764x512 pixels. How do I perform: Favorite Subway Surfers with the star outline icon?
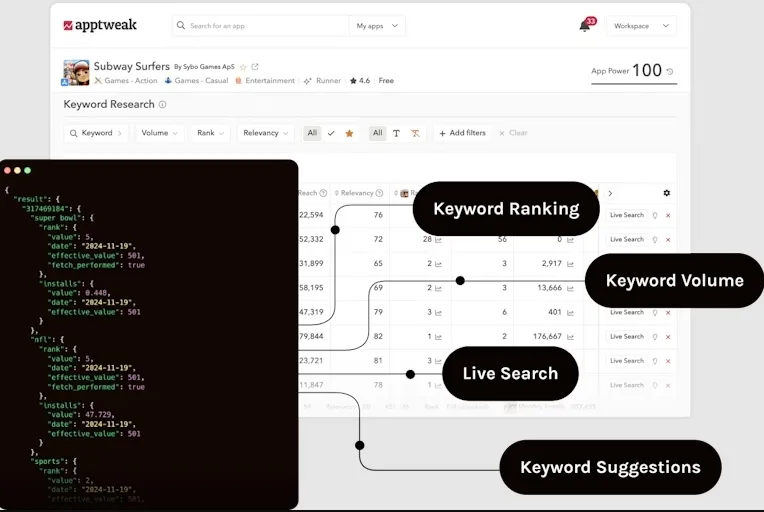243,67
